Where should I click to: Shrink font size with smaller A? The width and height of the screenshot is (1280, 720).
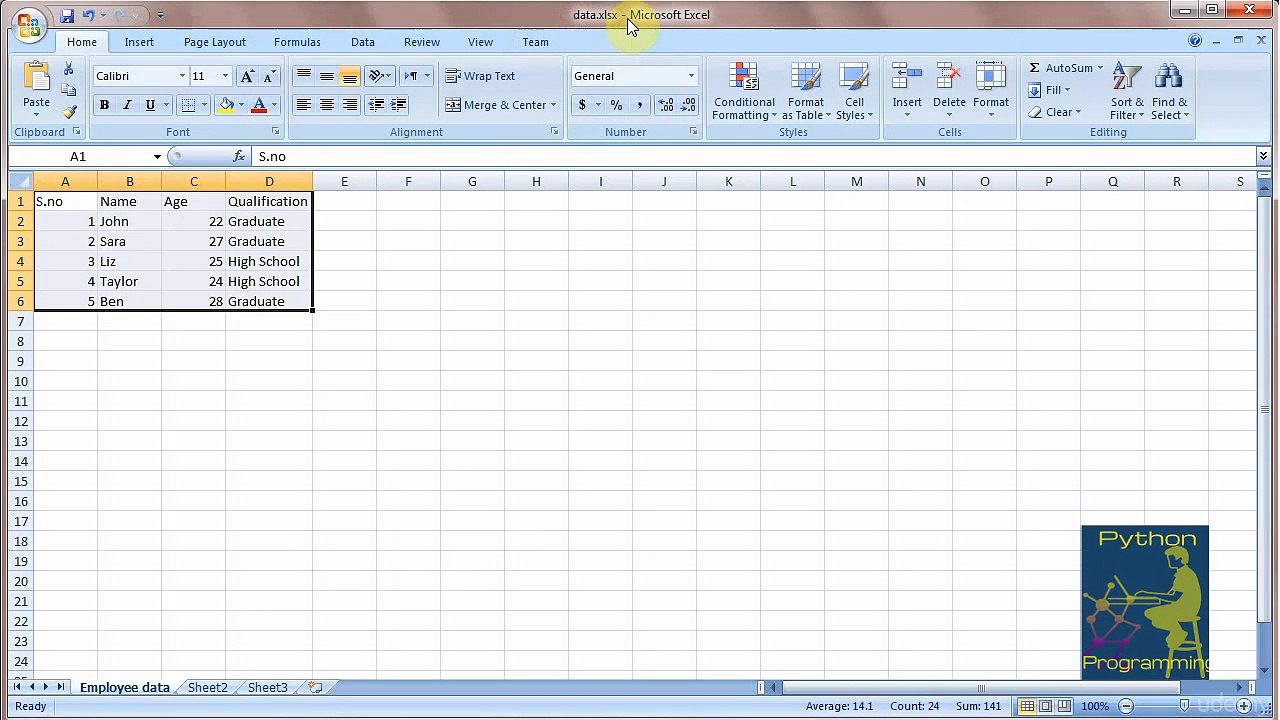pyautogui.click(x=269, y=76)
